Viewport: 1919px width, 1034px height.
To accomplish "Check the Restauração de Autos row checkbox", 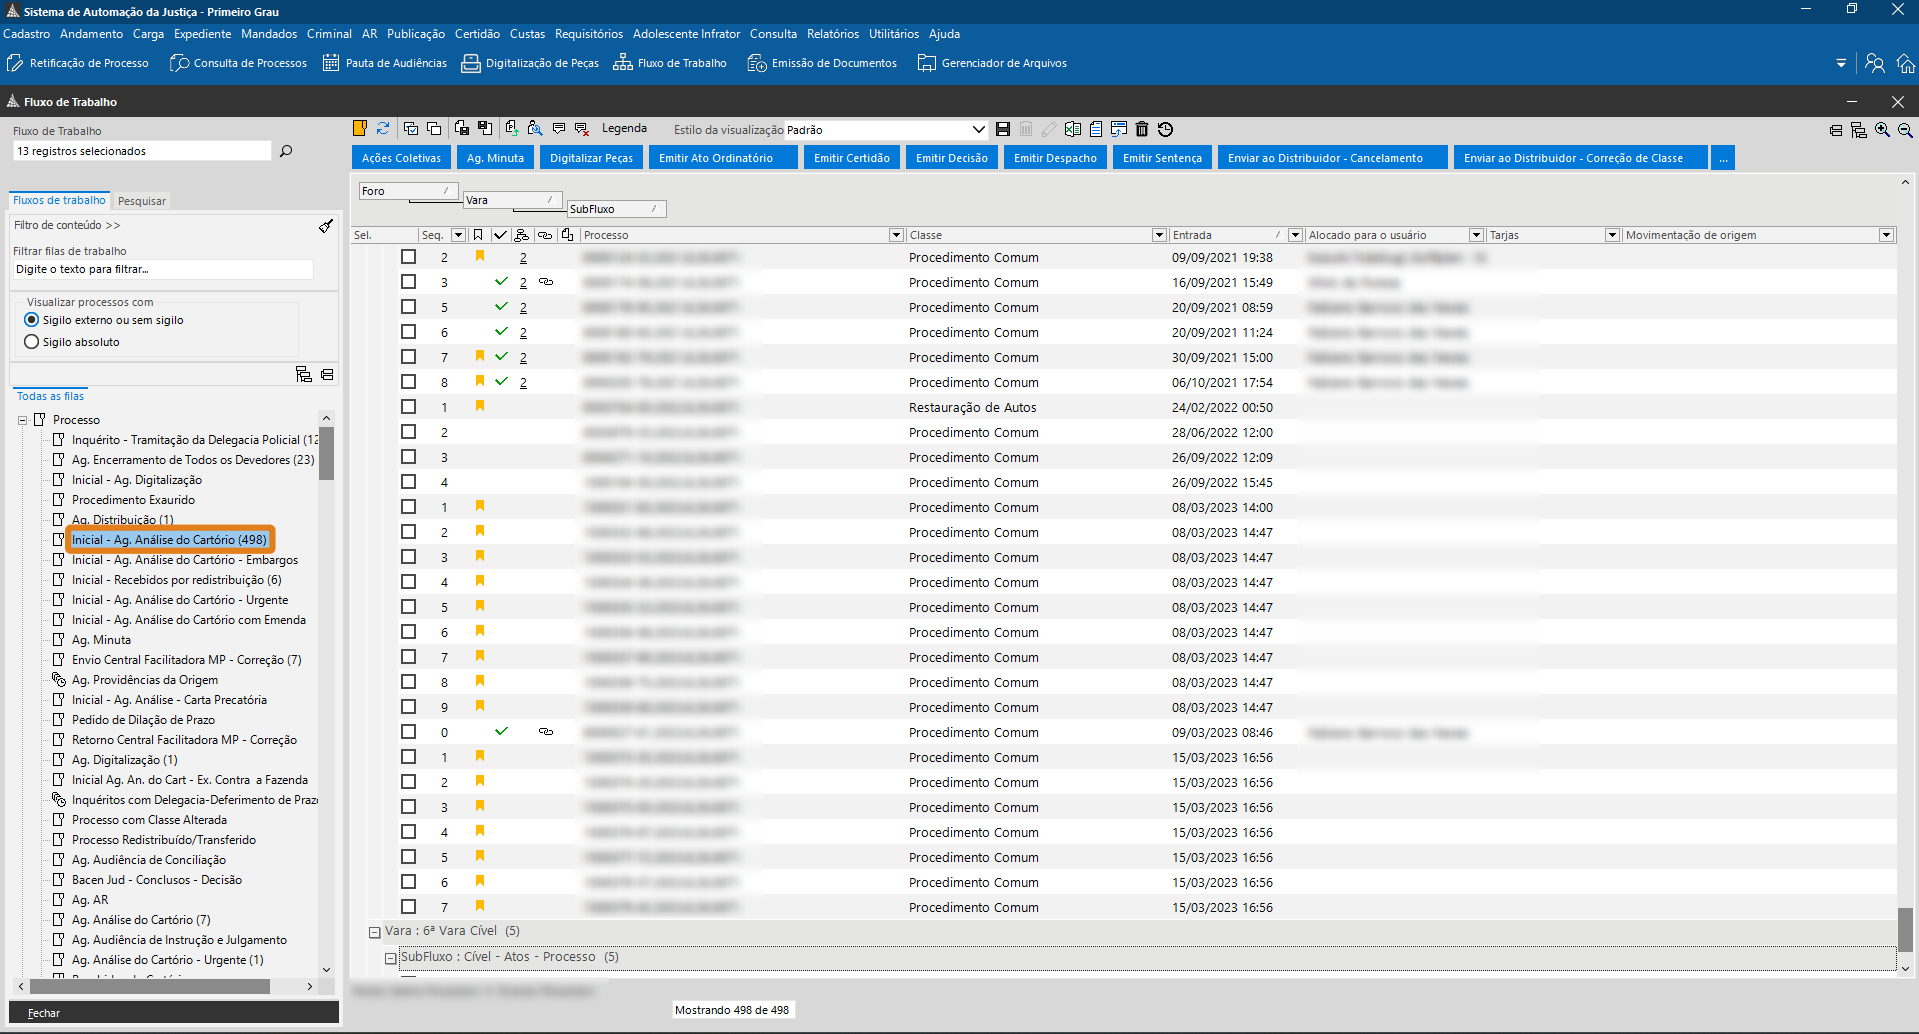I will 408,407.
